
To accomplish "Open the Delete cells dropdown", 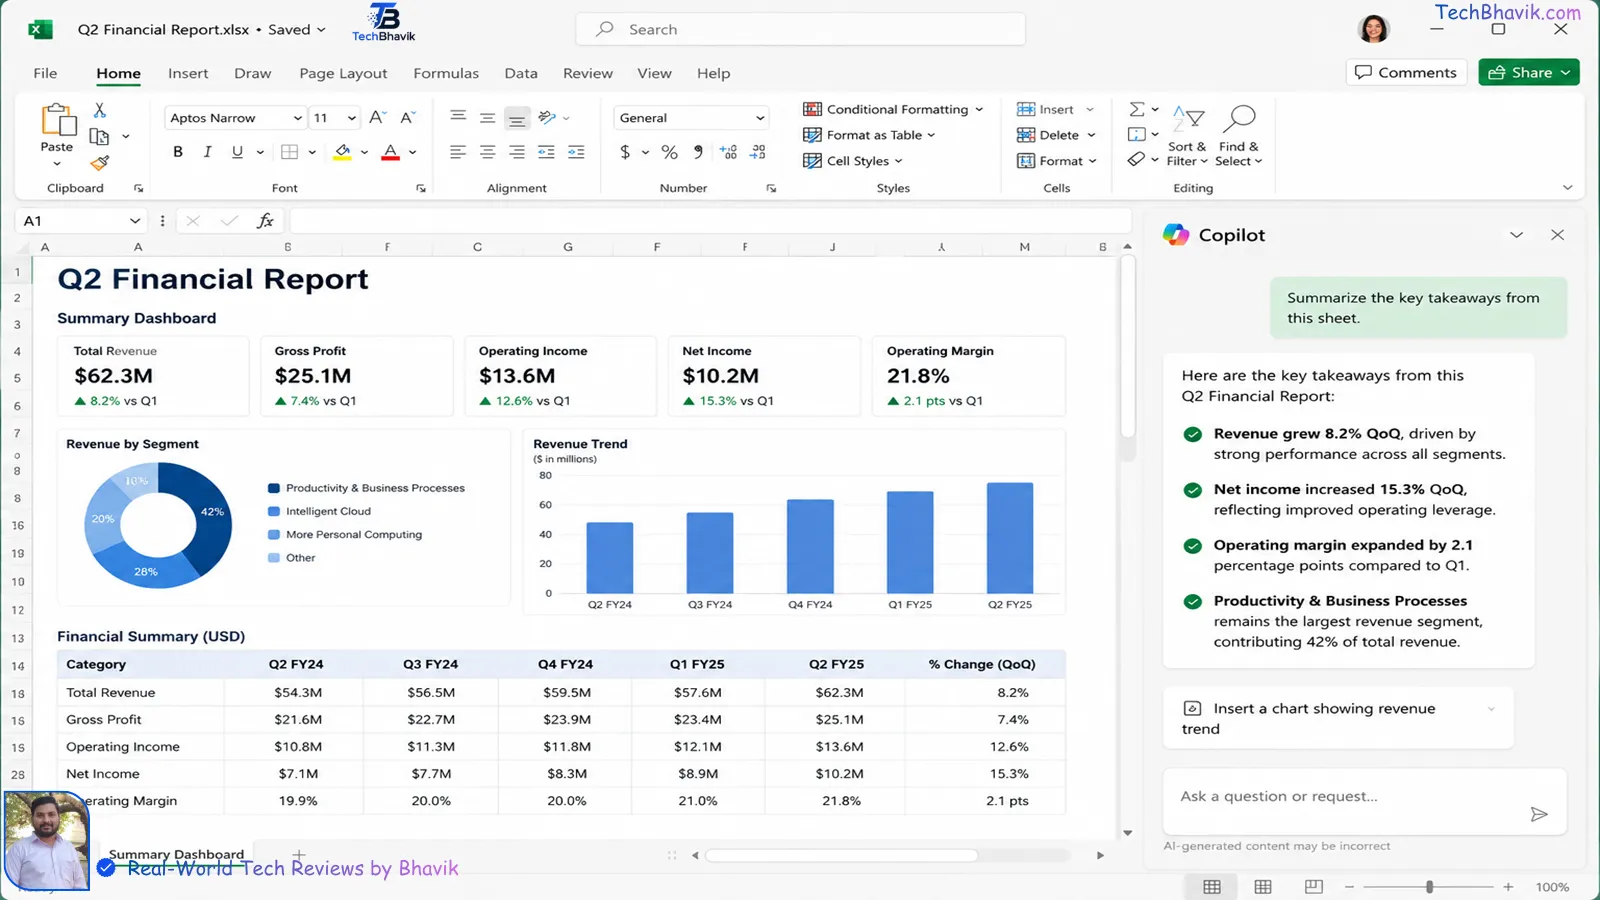I will tap(1057, 135).
